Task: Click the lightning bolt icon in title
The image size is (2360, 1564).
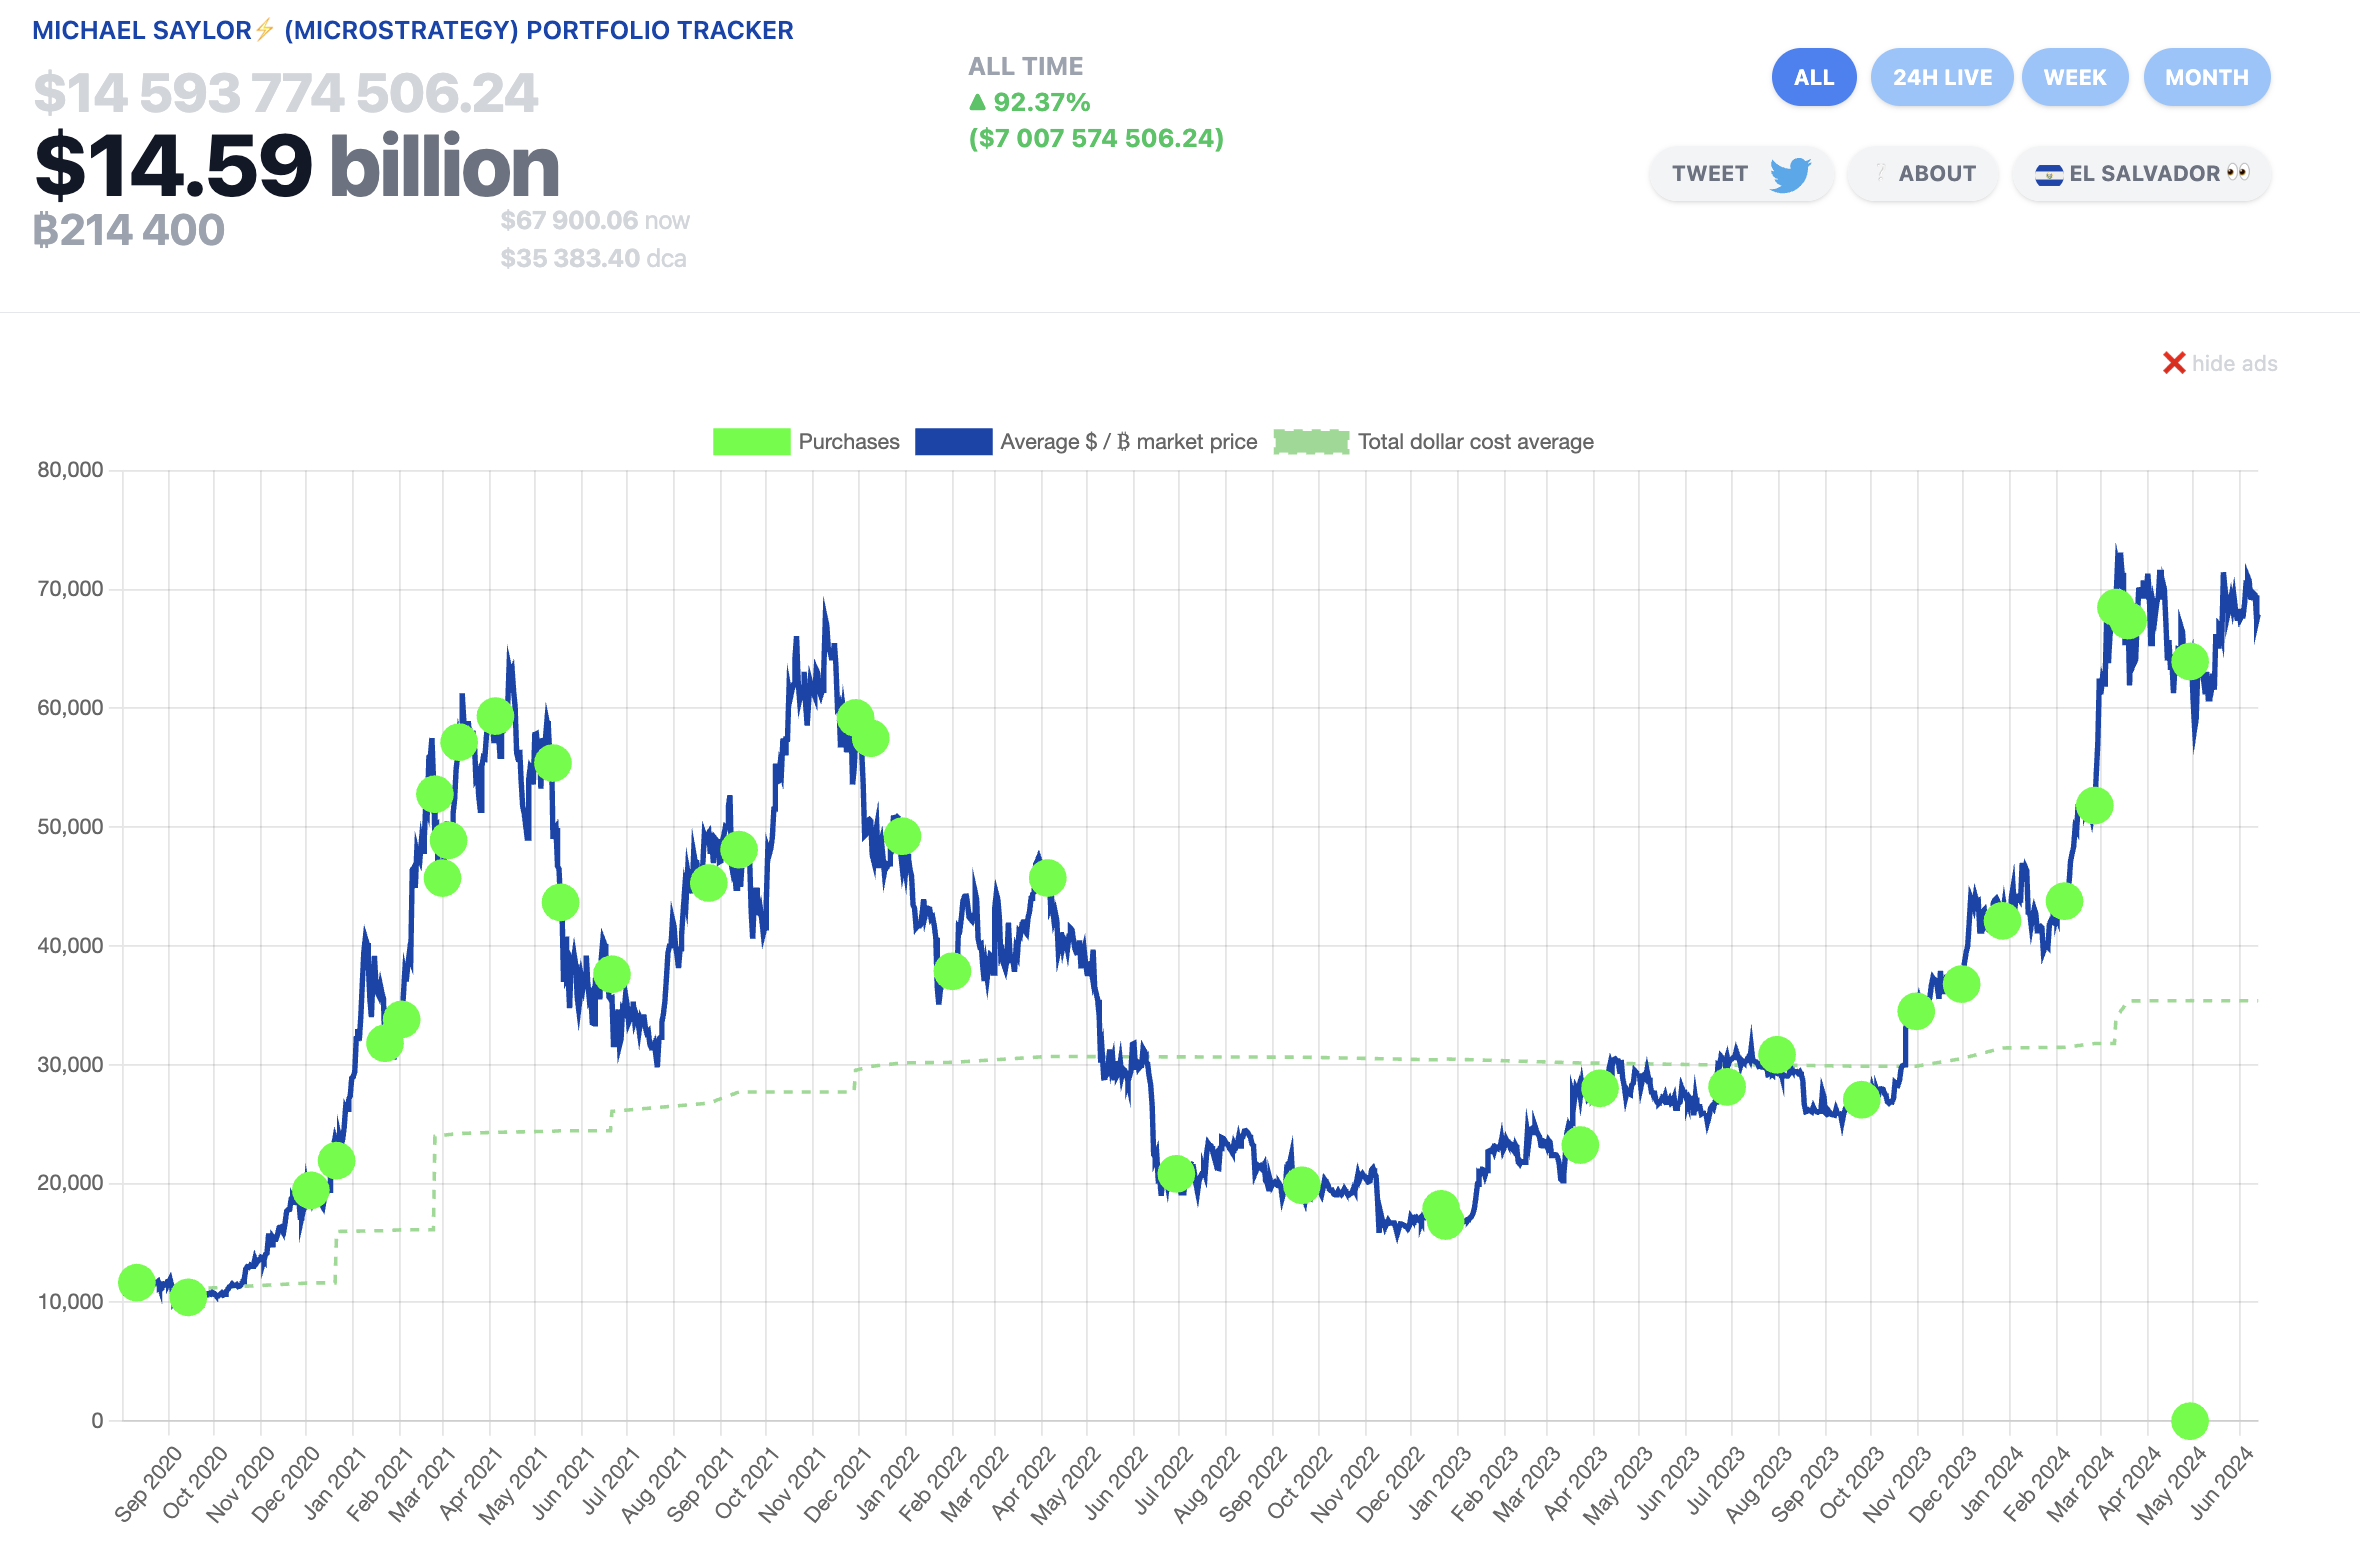Action: tap(265, 30)
